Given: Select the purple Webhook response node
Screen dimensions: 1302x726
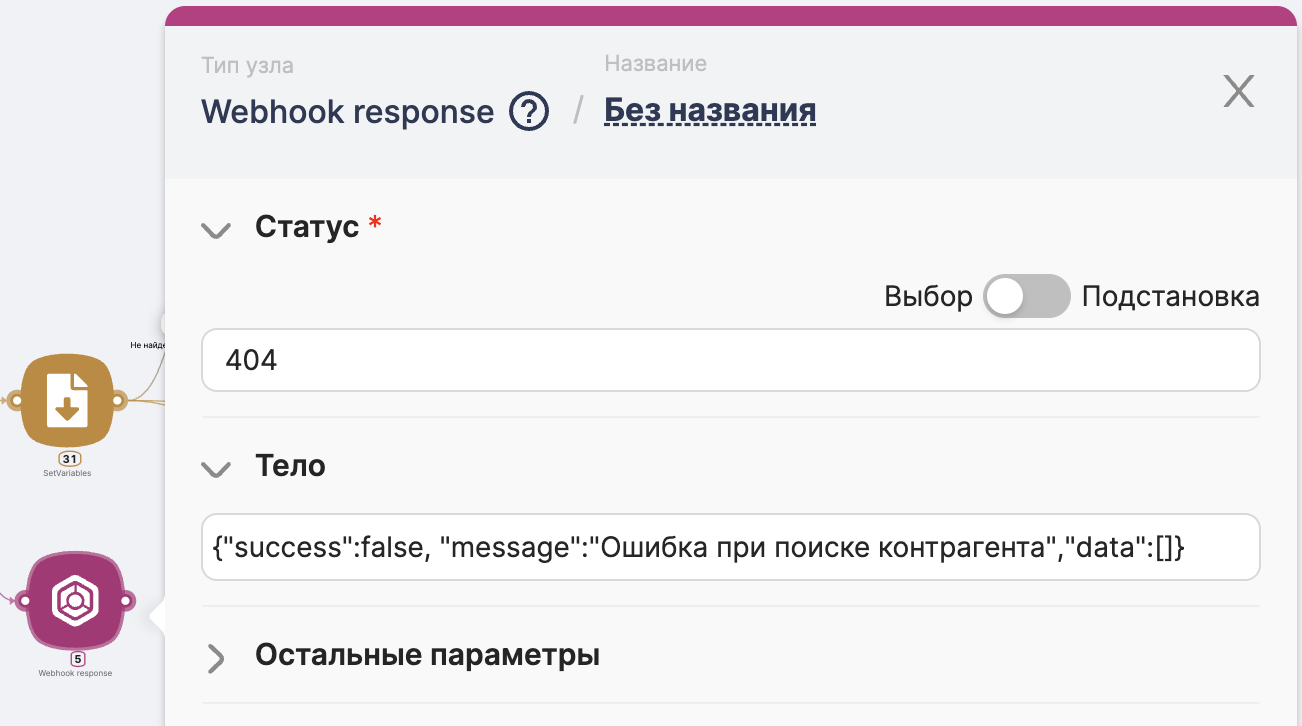Looking at the screenshot, I should coord(74,599).
